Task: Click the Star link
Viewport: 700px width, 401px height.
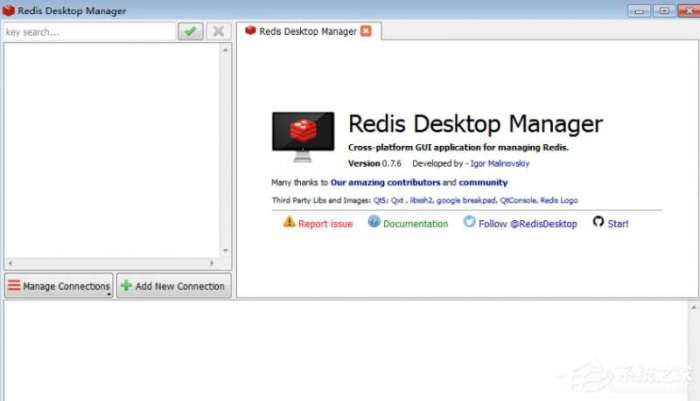Action: [x=618, y=224]
